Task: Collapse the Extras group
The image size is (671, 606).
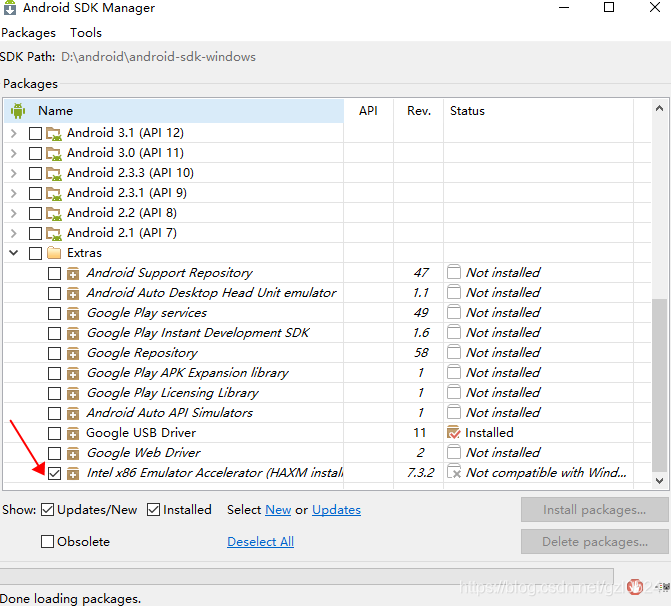Action: coord(14,252)
